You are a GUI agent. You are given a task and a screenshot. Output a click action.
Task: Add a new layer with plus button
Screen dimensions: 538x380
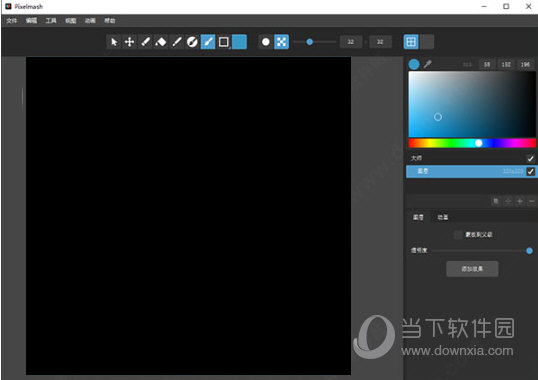520,201
